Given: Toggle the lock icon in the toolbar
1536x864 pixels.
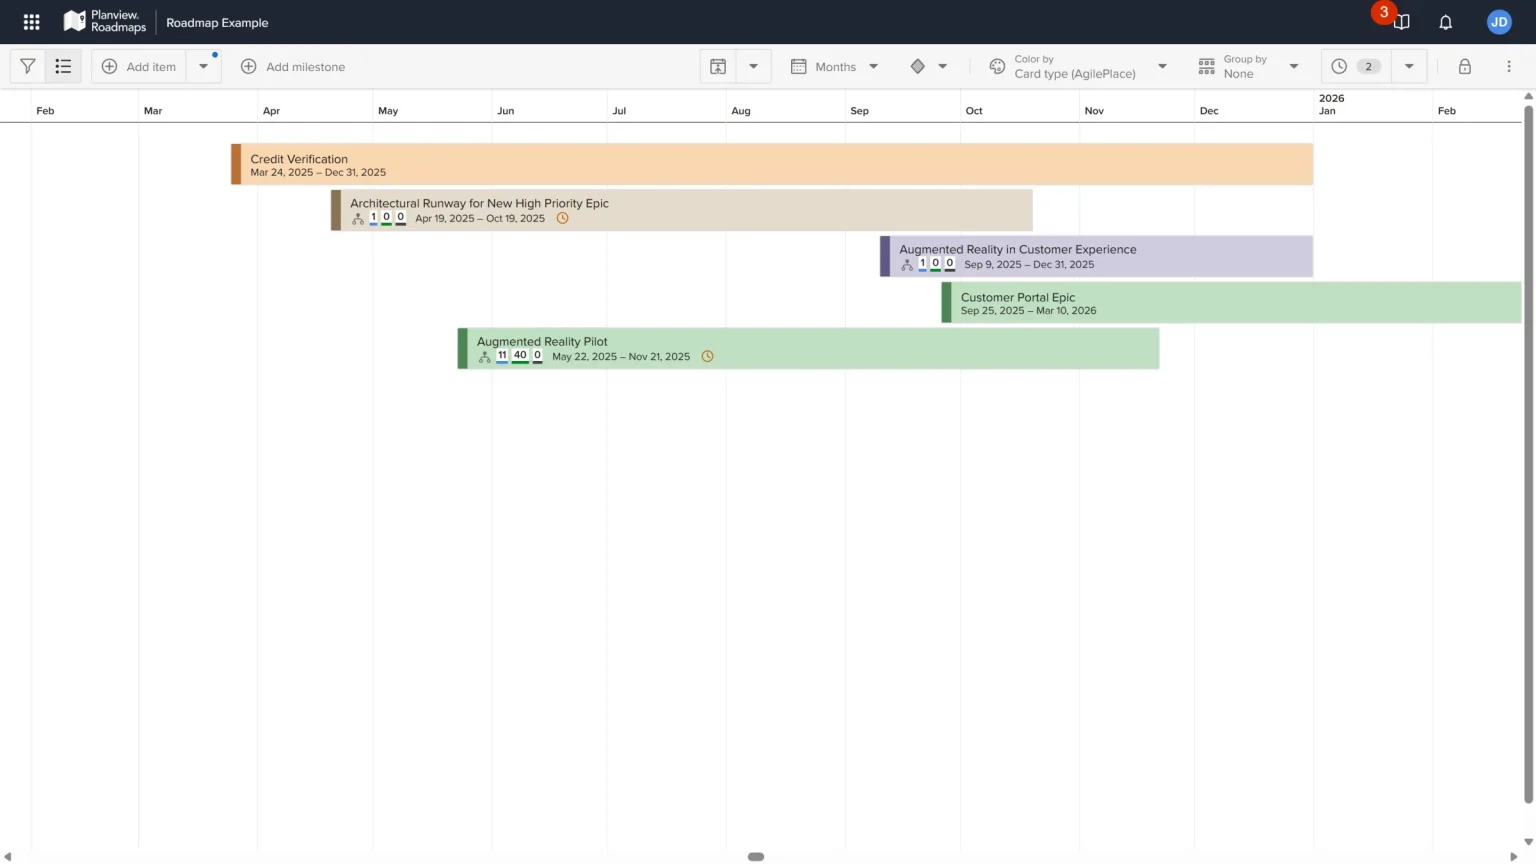Looking at the screenshot, I should (1464, 66).
